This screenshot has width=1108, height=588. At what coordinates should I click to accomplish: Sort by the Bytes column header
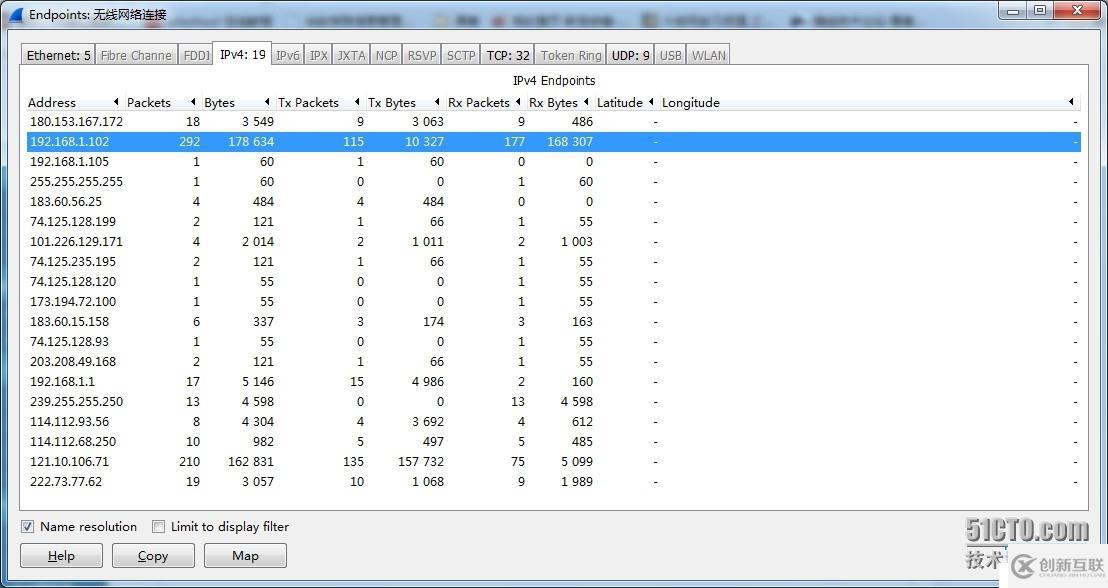click(237, 102)
